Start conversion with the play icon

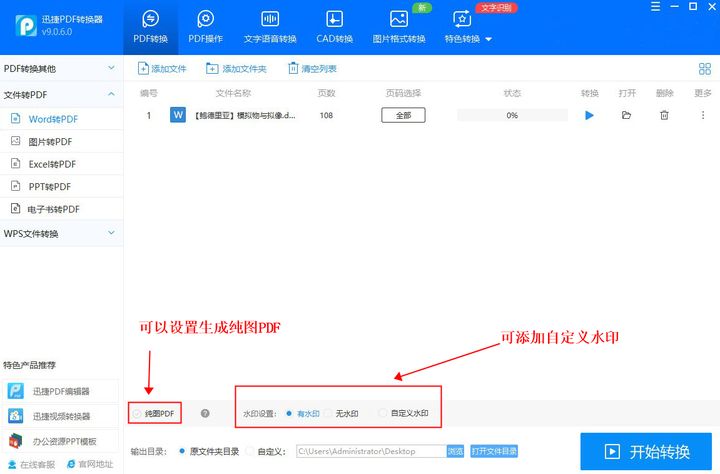click(x=589, y=115)
